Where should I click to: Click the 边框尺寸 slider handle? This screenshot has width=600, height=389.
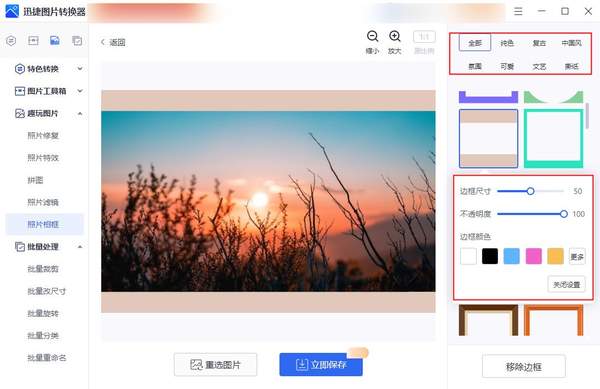[530, 191]
